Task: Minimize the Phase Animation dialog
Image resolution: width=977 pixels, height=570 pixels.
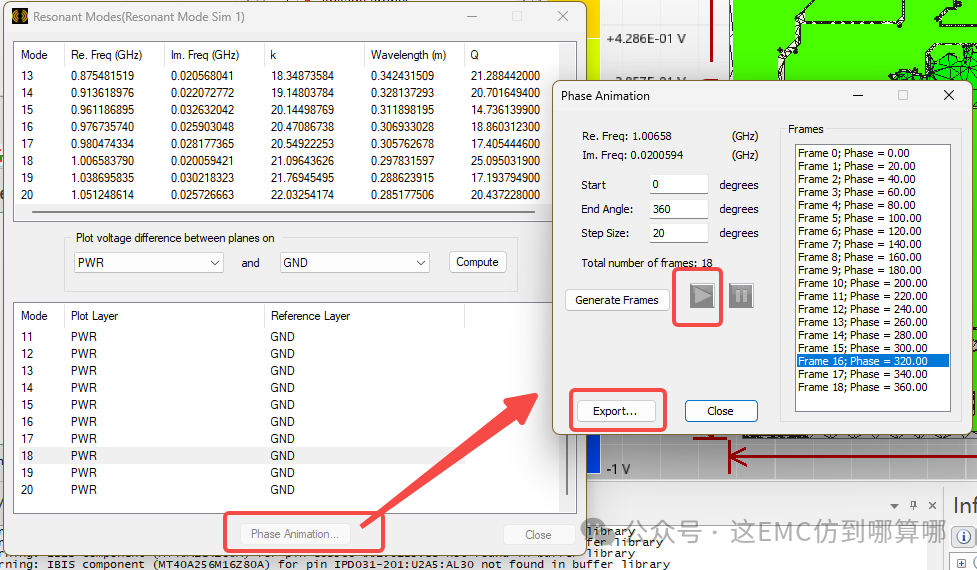Action: 858,95
